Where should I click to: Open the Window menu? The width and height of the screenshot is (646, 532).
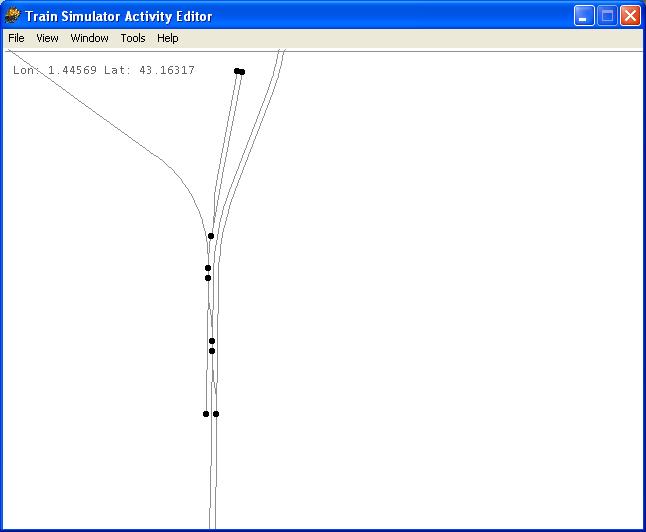pos(89,38)
